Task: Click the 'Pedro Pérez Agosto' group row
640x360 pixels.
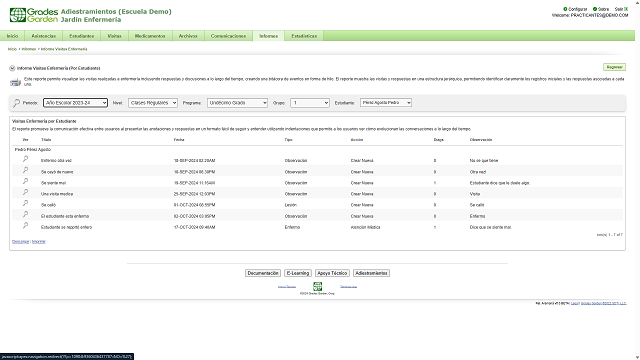Action: (x=33, y=149)
